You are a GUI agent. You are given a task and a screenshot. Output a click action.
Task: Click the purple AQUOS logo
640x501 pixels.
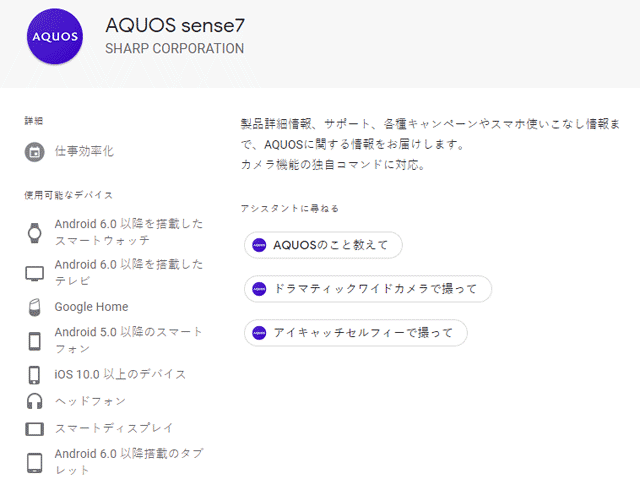coord(55,36)
